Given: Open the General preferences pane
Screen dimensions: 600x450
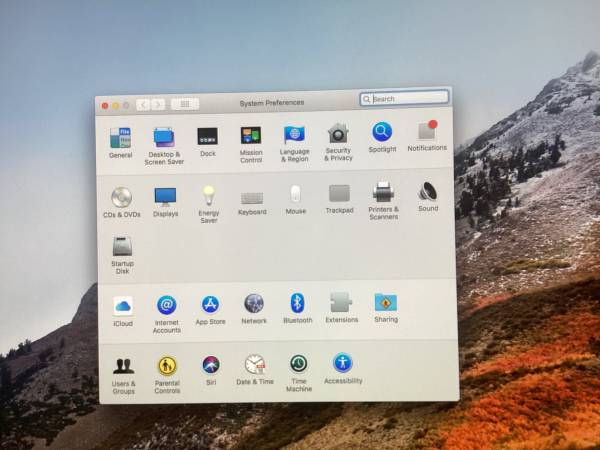Looking at the screenshot, I should 120,138.
